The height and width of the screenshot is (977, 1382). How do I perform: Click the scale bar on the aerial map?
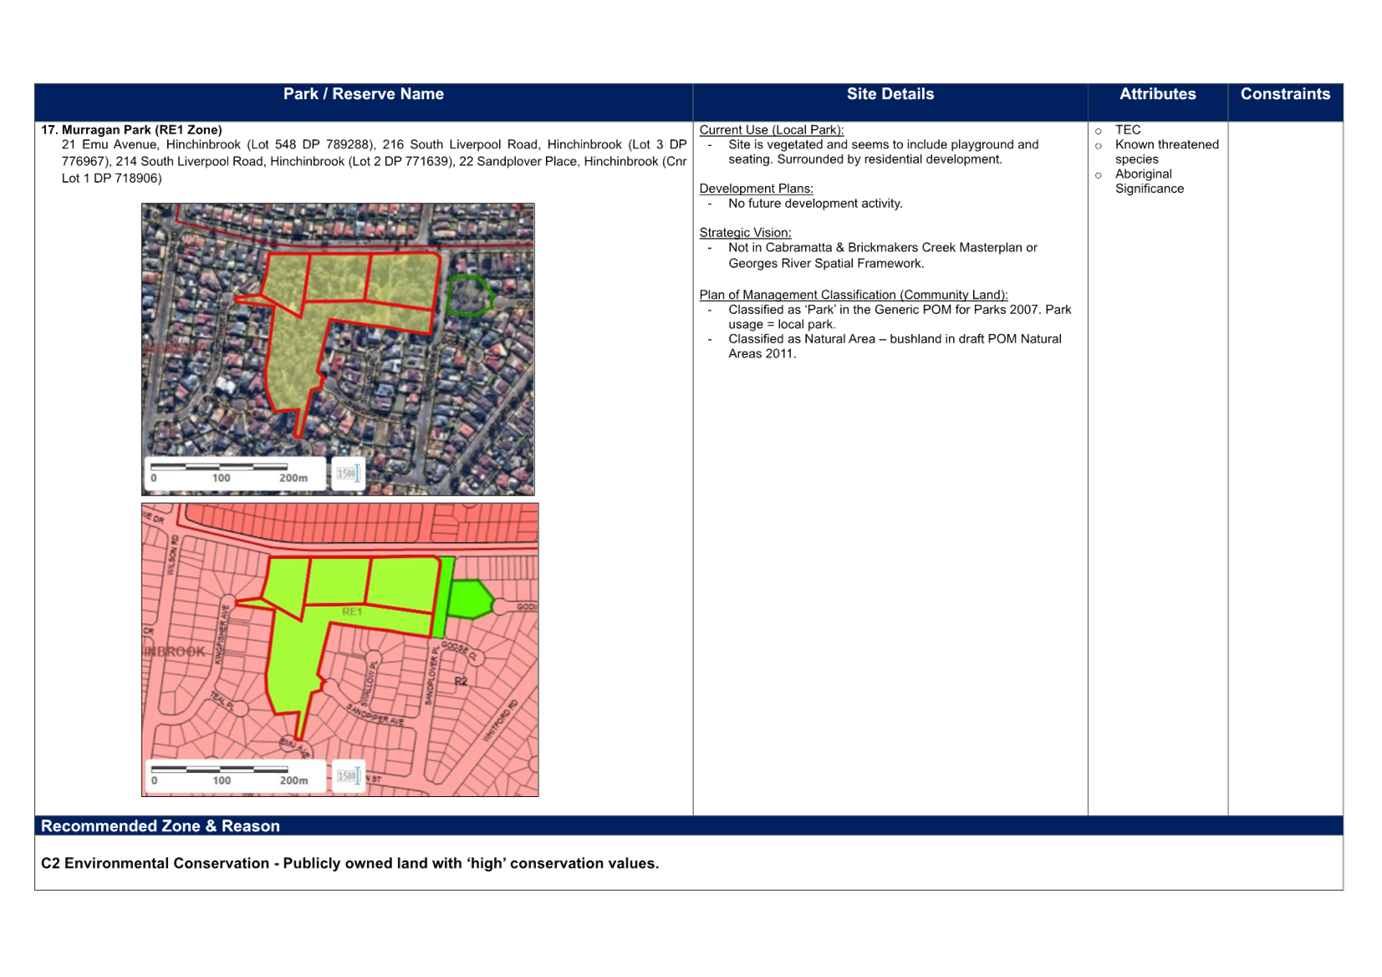pyautogui.click(x=235, y=473)
